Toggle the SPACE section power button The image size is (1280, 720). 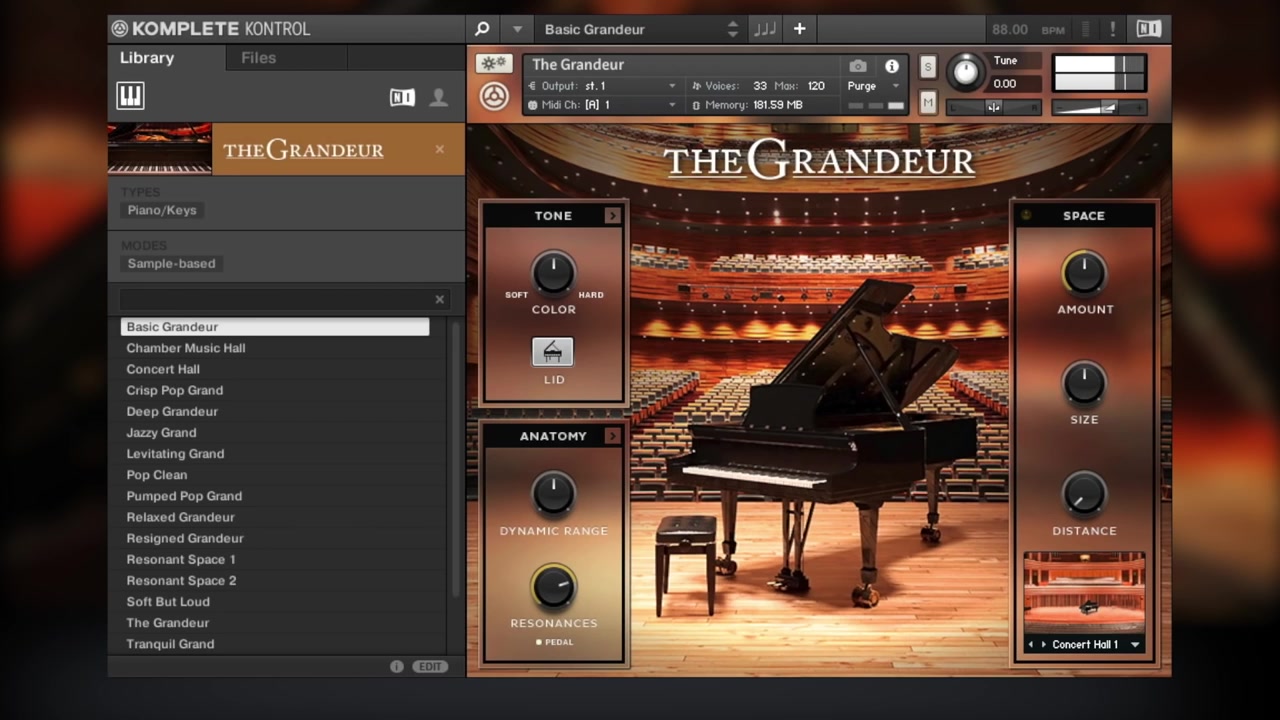pyautogui.click(x=1026, y=215)
